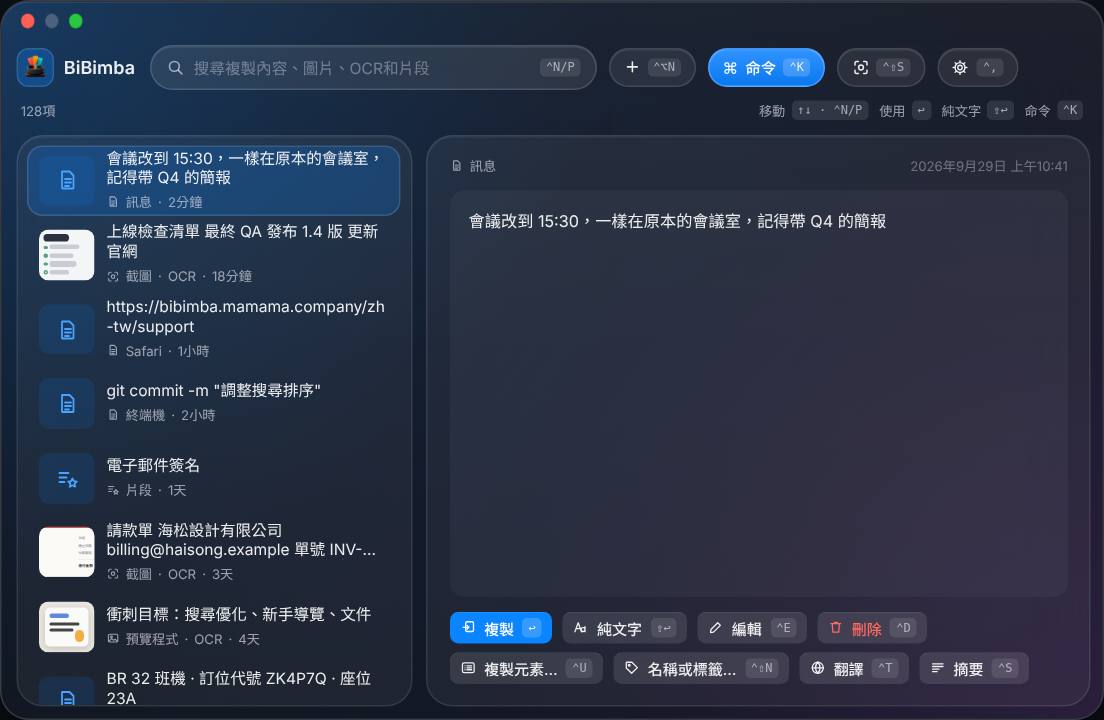Click the snippet star icon for 電子郵件簽名

point(67,479)
